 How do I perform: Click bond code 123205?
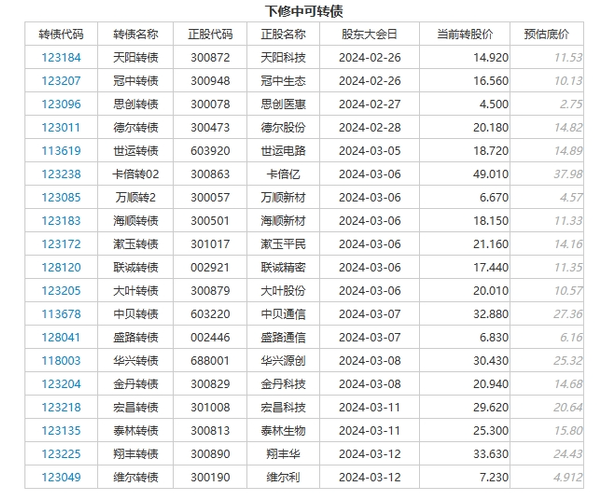61,291
